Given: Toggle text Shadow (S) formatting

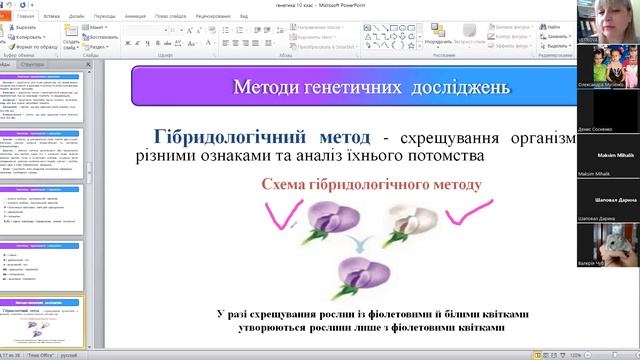Looking at the screenshot, I should pos(158,43).
